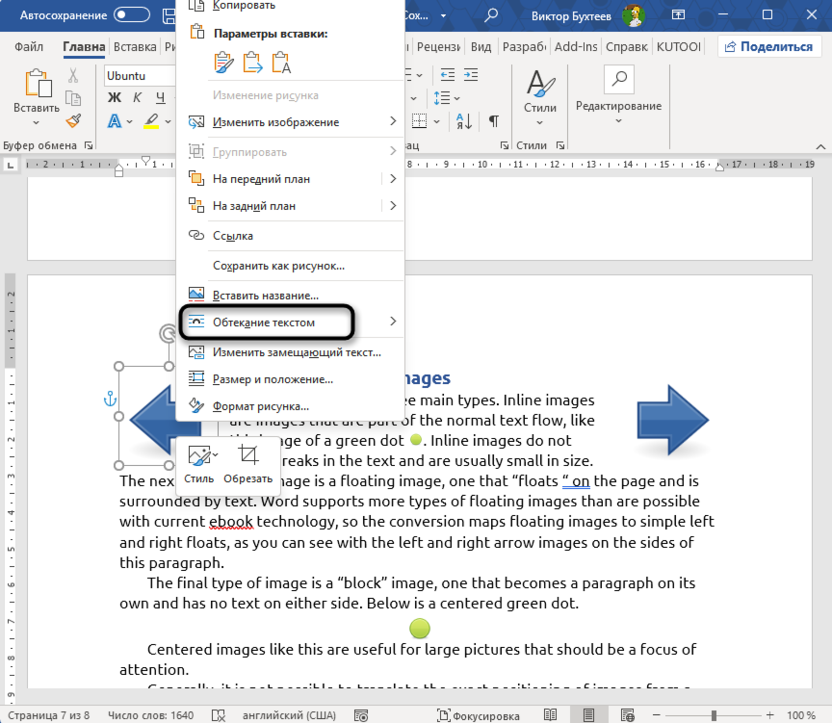Click the Copy icon in clipboard group
The image size is (832, 723).
(x=73, y=99)
